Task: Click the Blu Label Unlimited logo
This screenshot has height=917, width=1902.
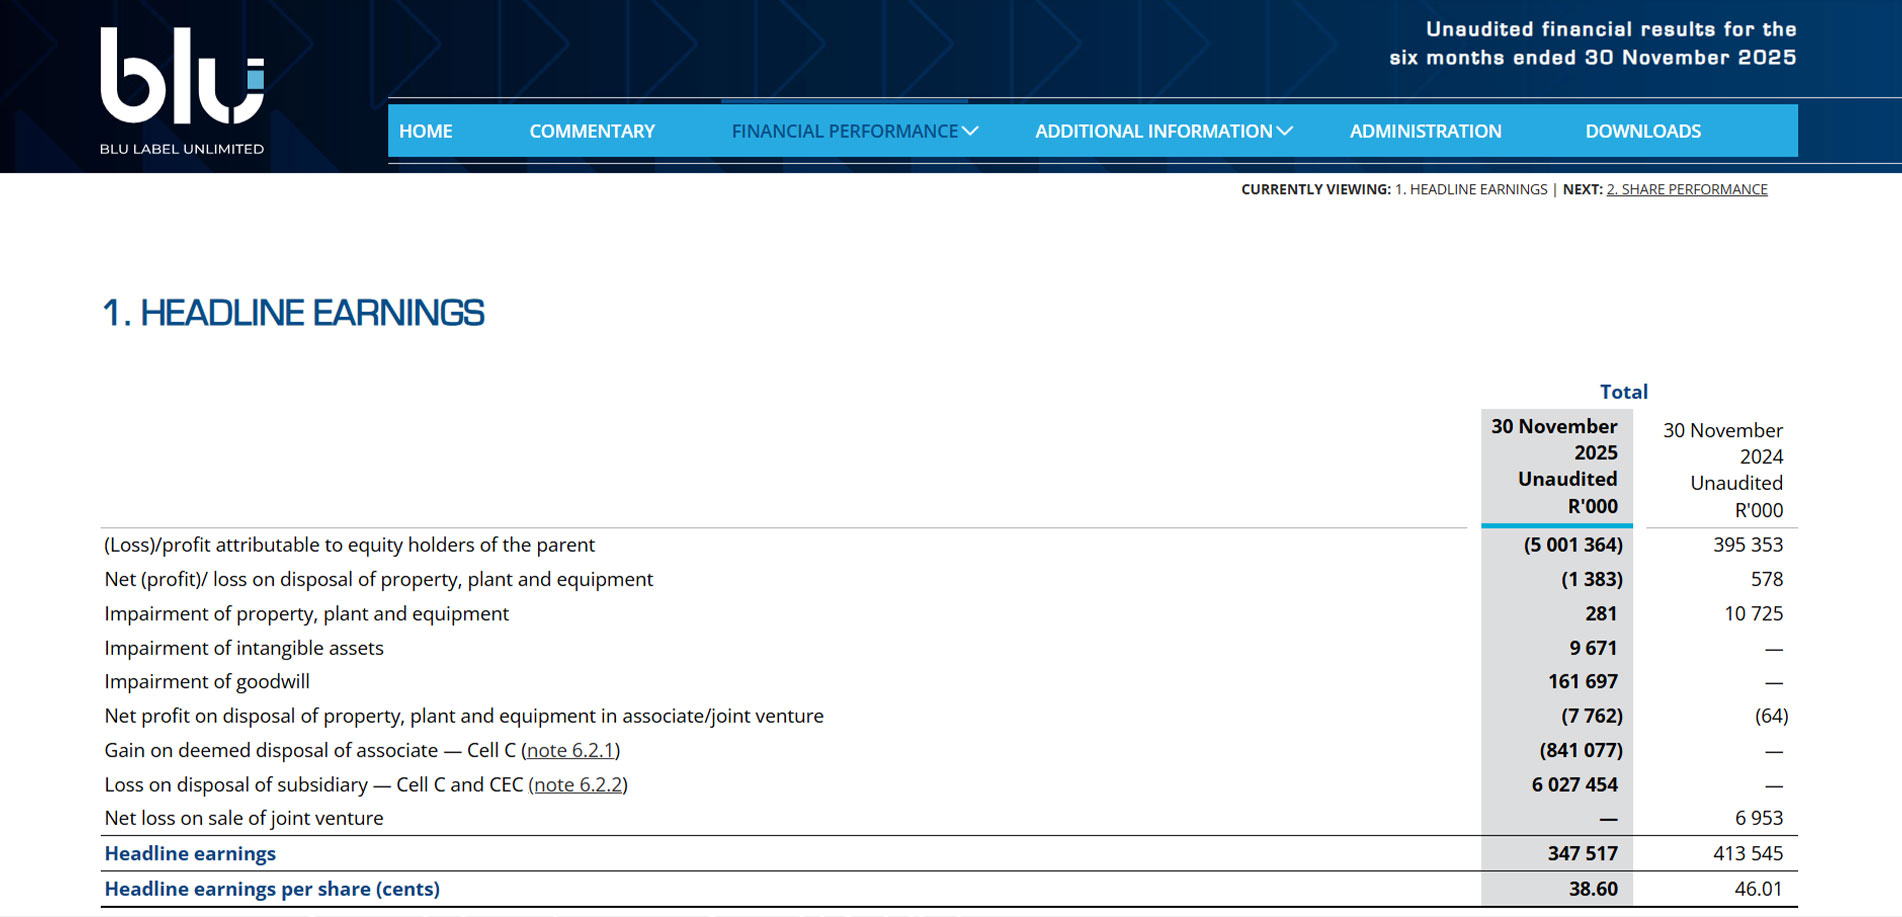Action: click(182, 91)
